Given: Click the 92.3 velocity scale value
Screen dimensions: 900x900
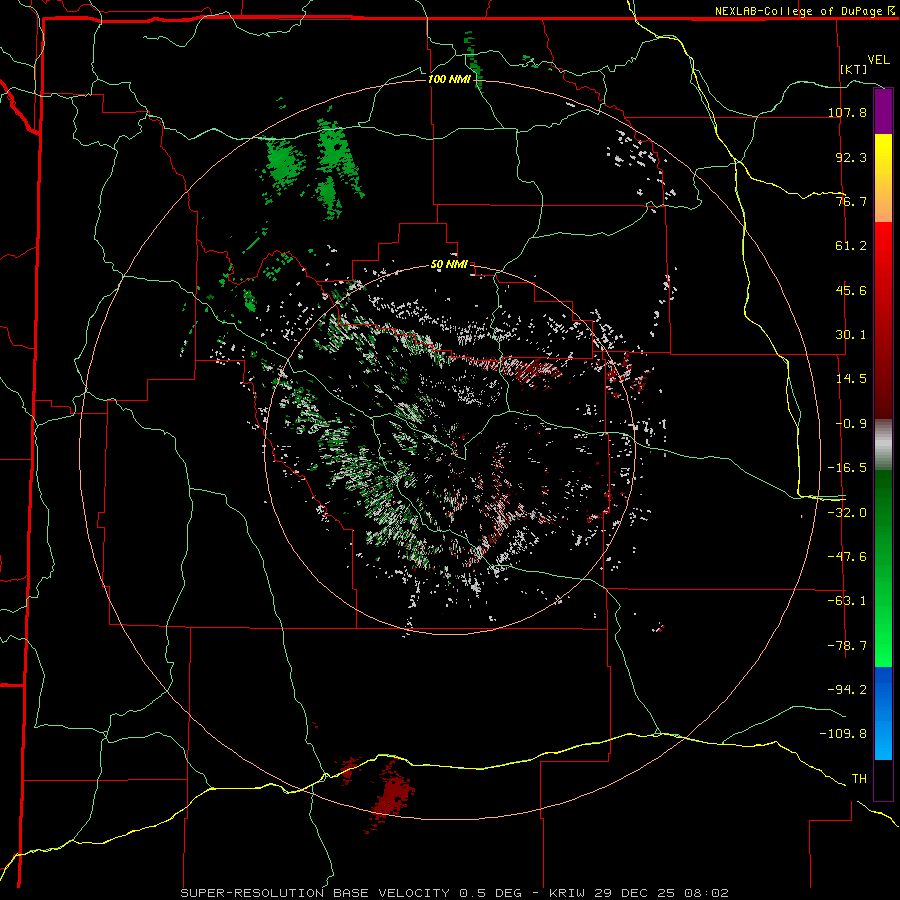Looking at the screenshot, I should coord(851,157).
